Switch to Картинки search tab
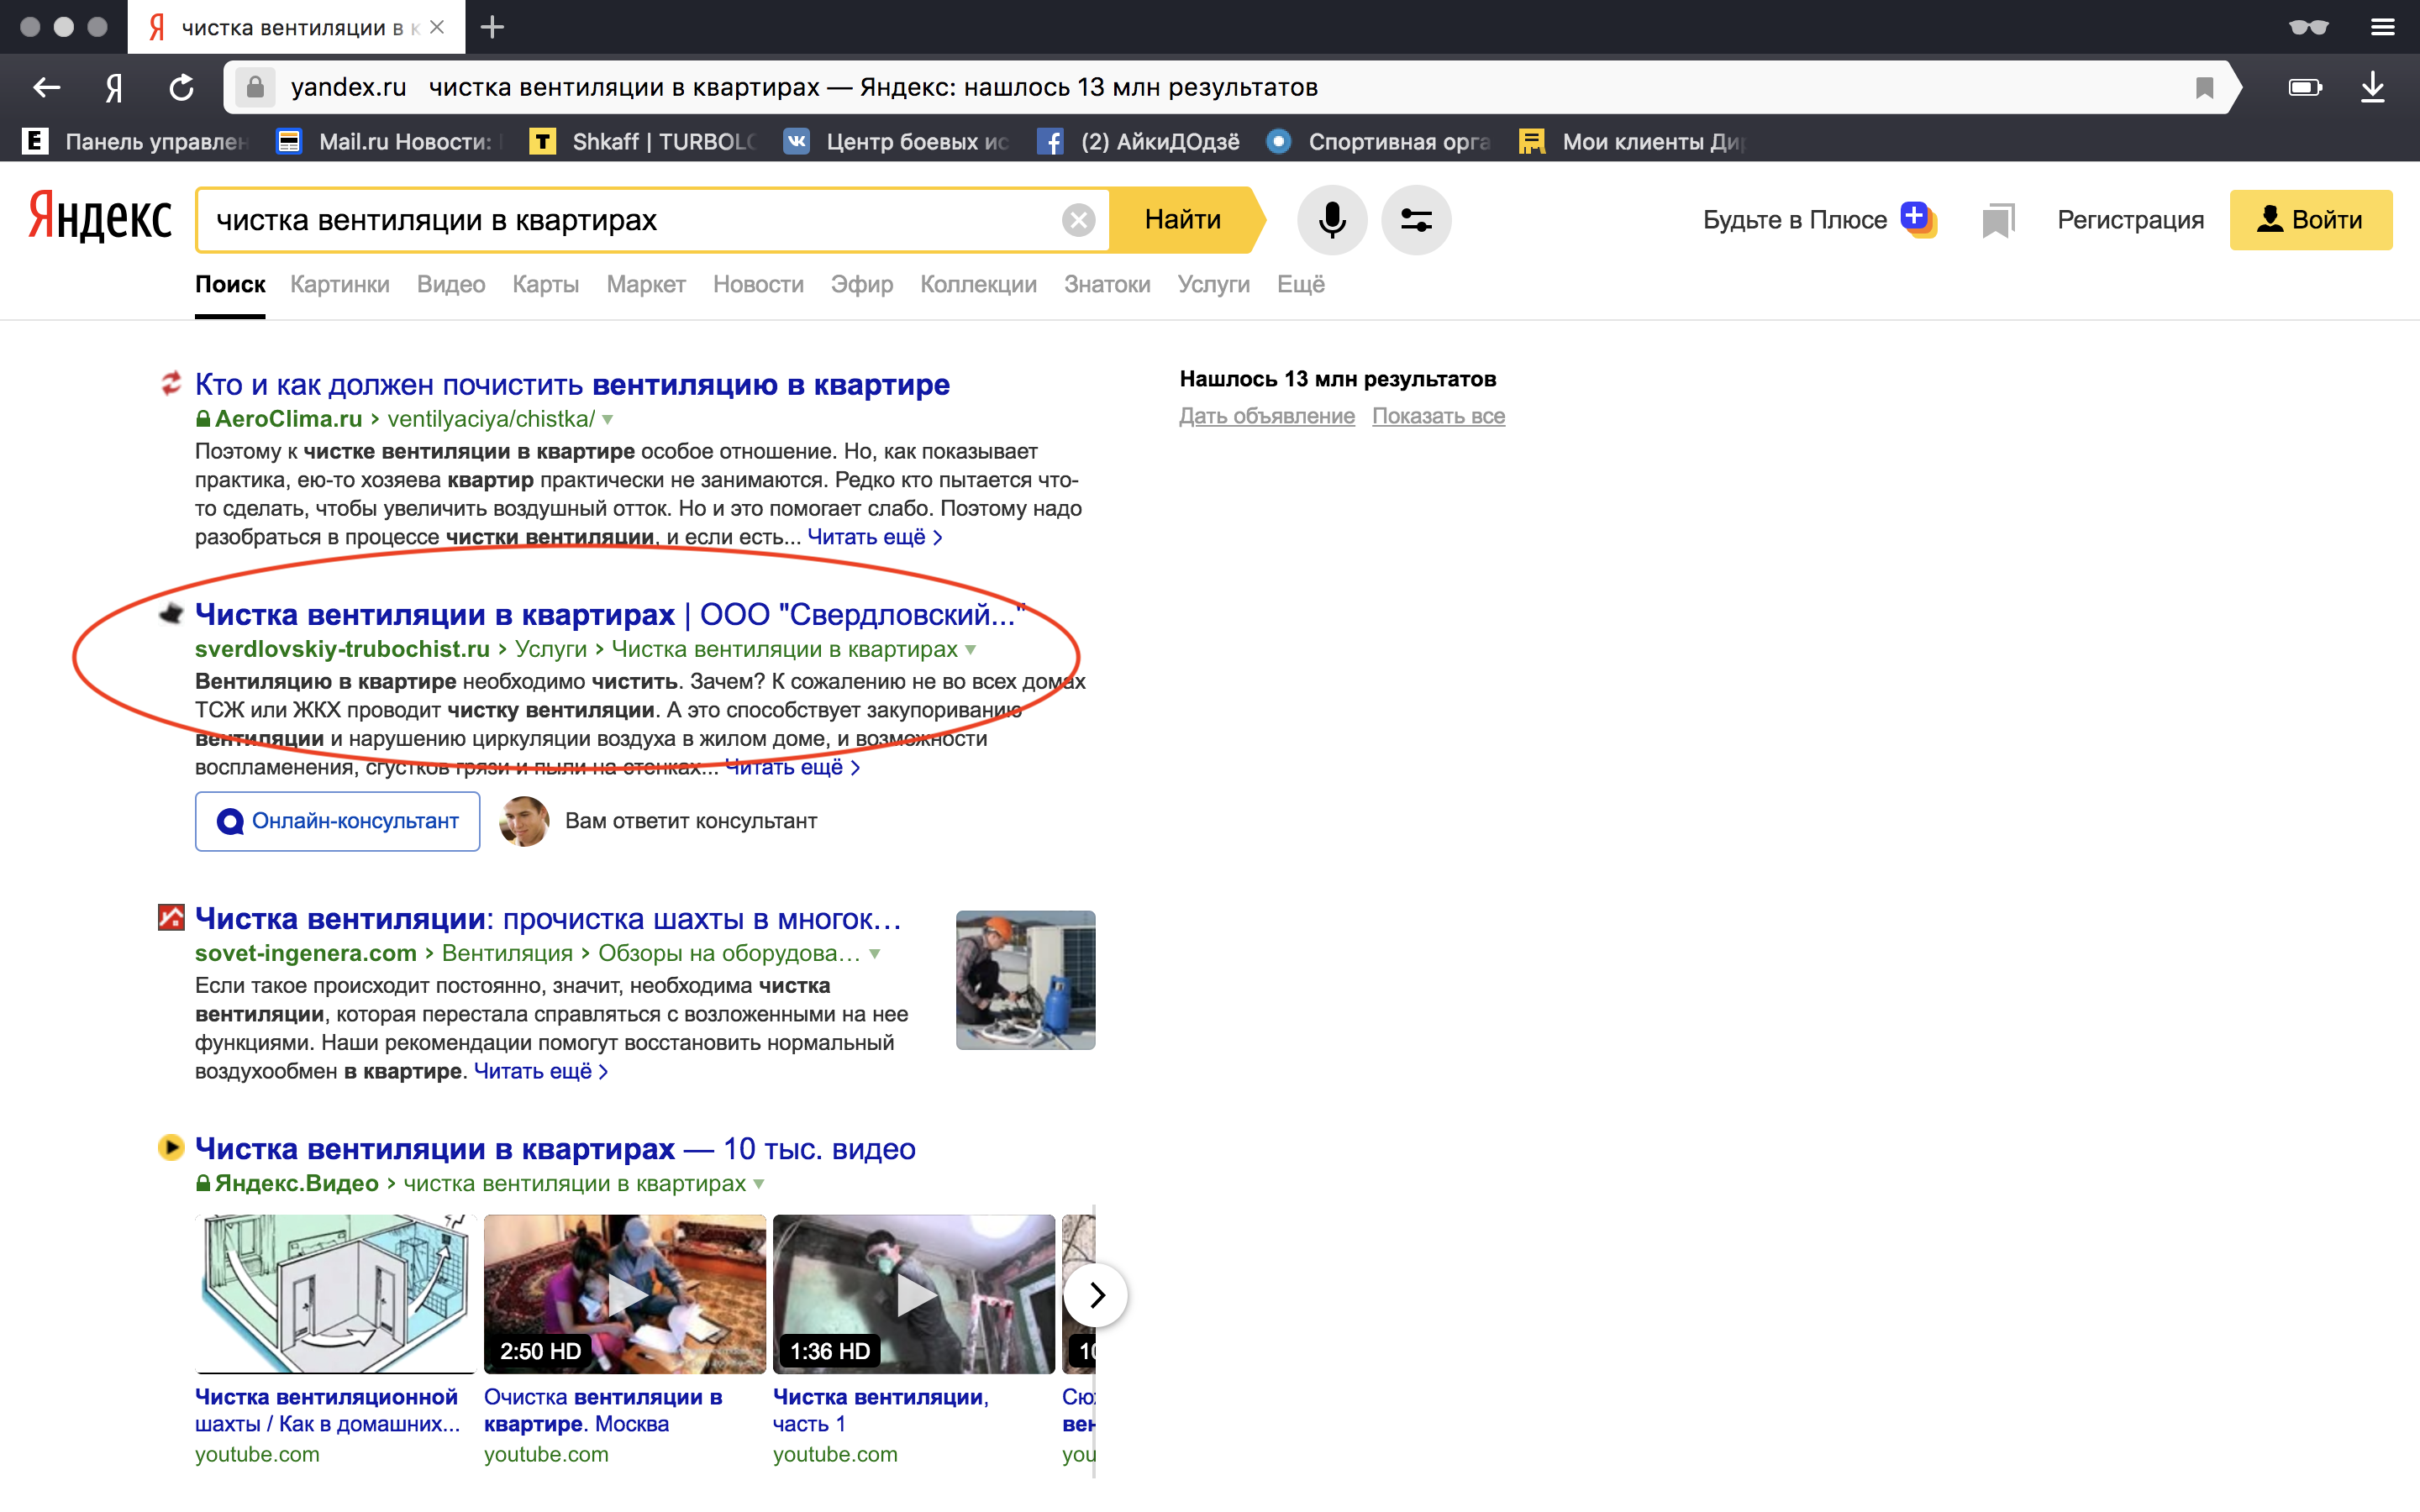 pyautogui.click(x=339, y=284)
